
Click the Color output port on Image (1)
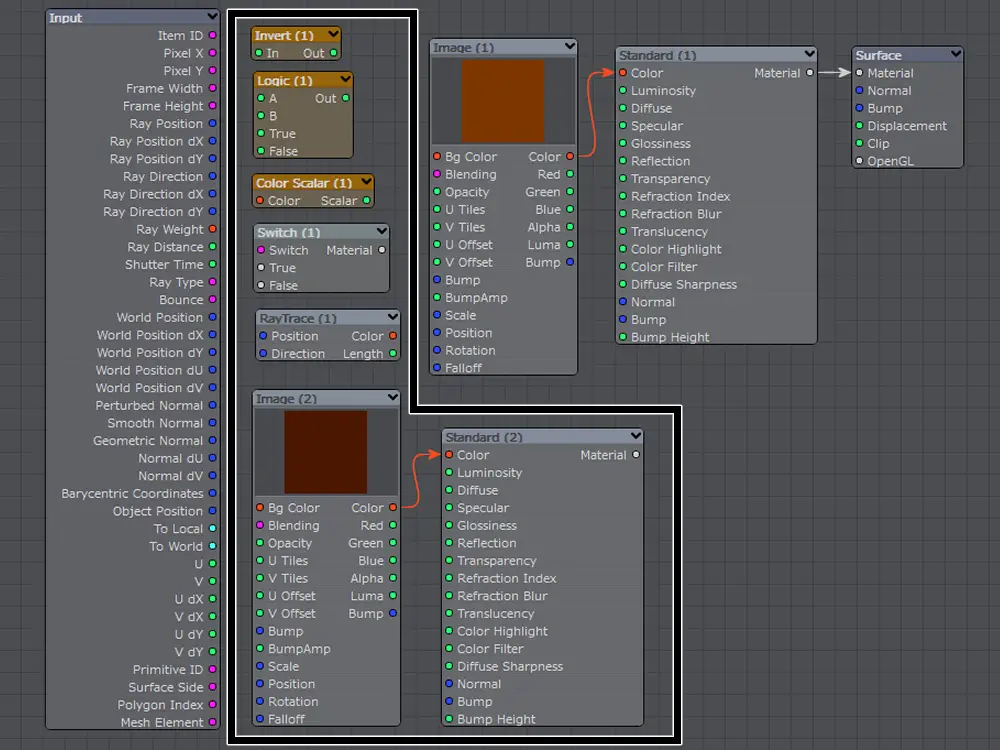570,157
